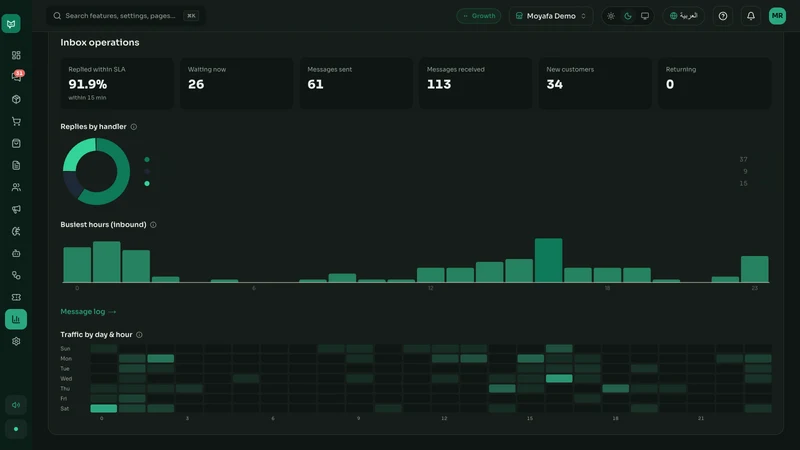The image size is (800, 450).
Task: Open the MR user avatar menu
Action: [x=777, y=16]
